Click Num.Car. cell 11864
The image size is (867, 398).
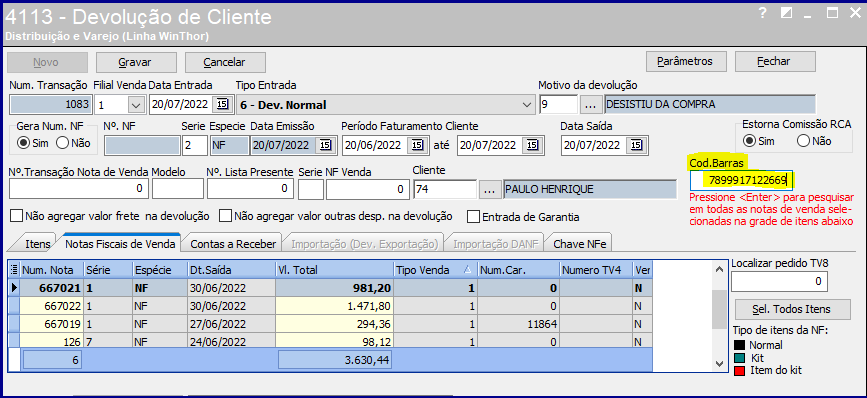[x=518, y=323]
